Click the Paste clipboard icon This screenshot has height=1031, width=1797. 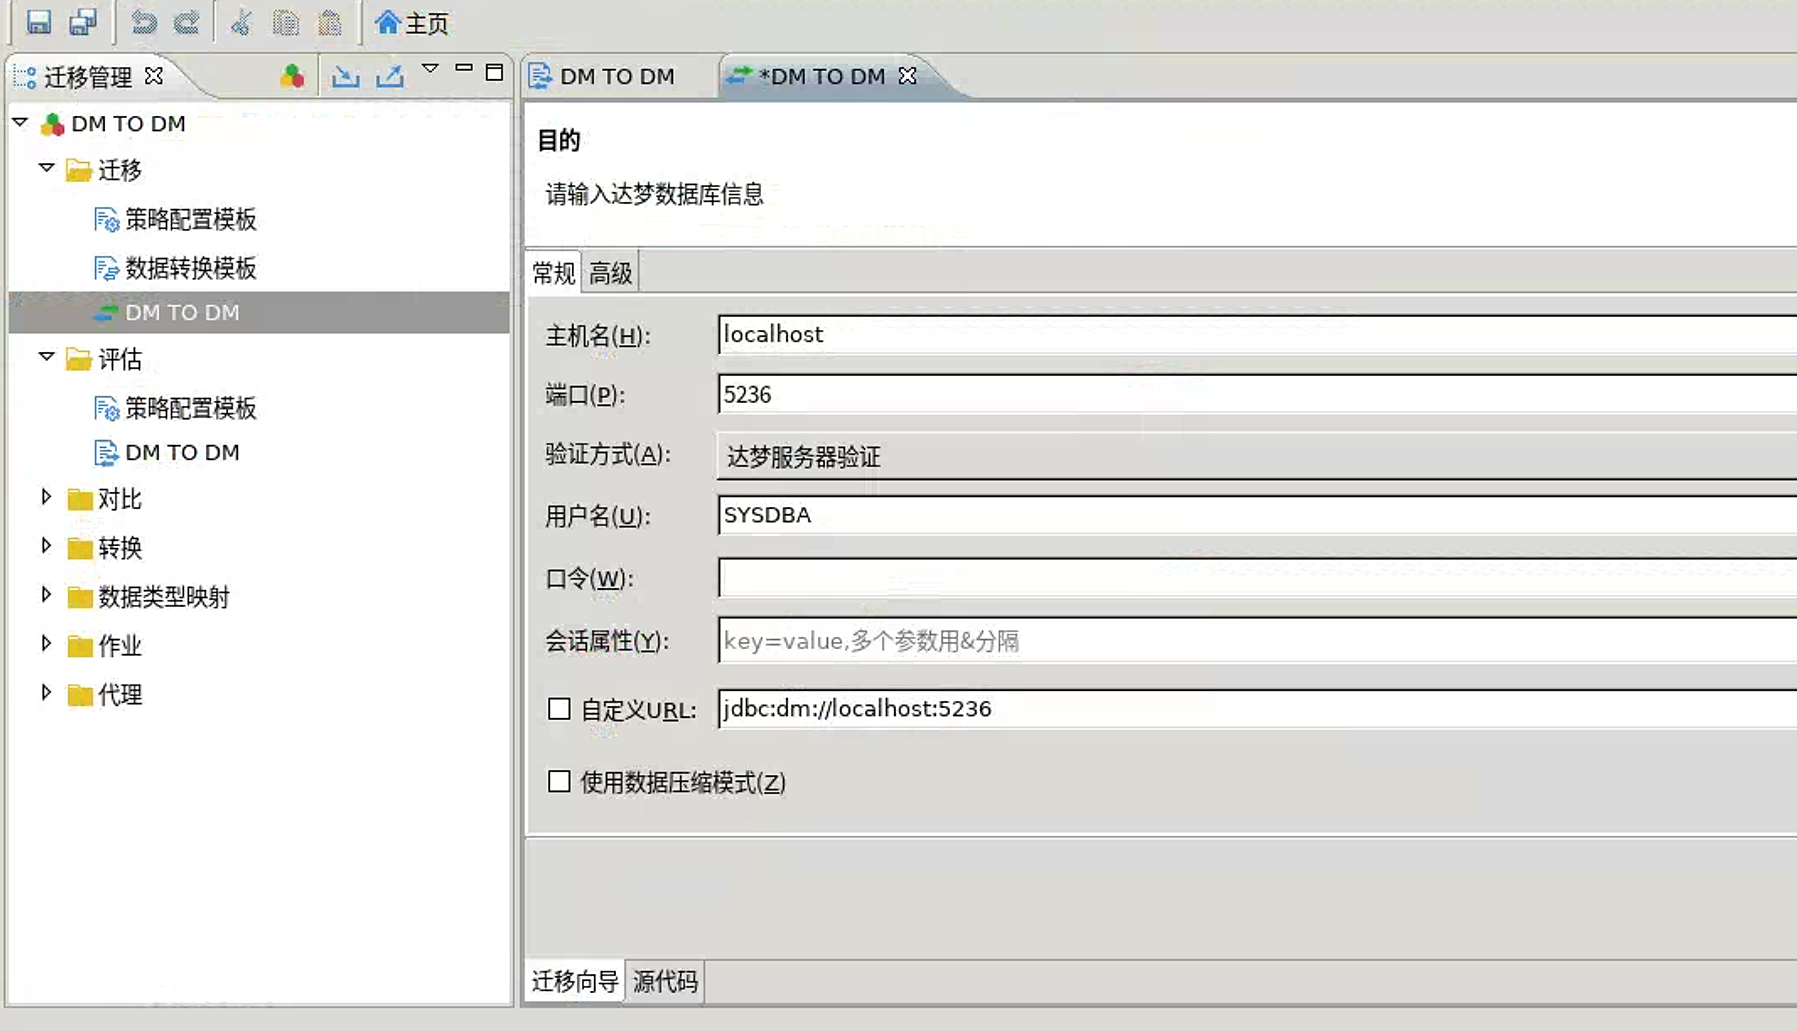330,22
